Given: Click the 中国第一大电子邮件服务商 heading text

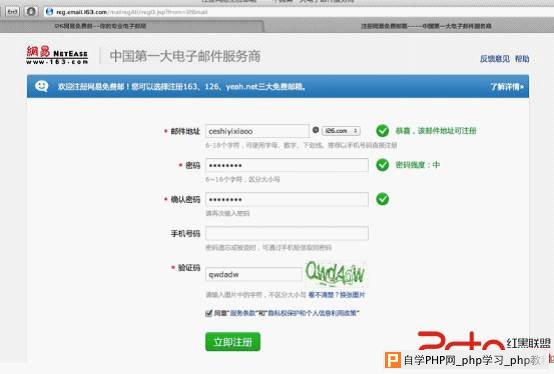Looking at the screenshot, I should point(185,56).
